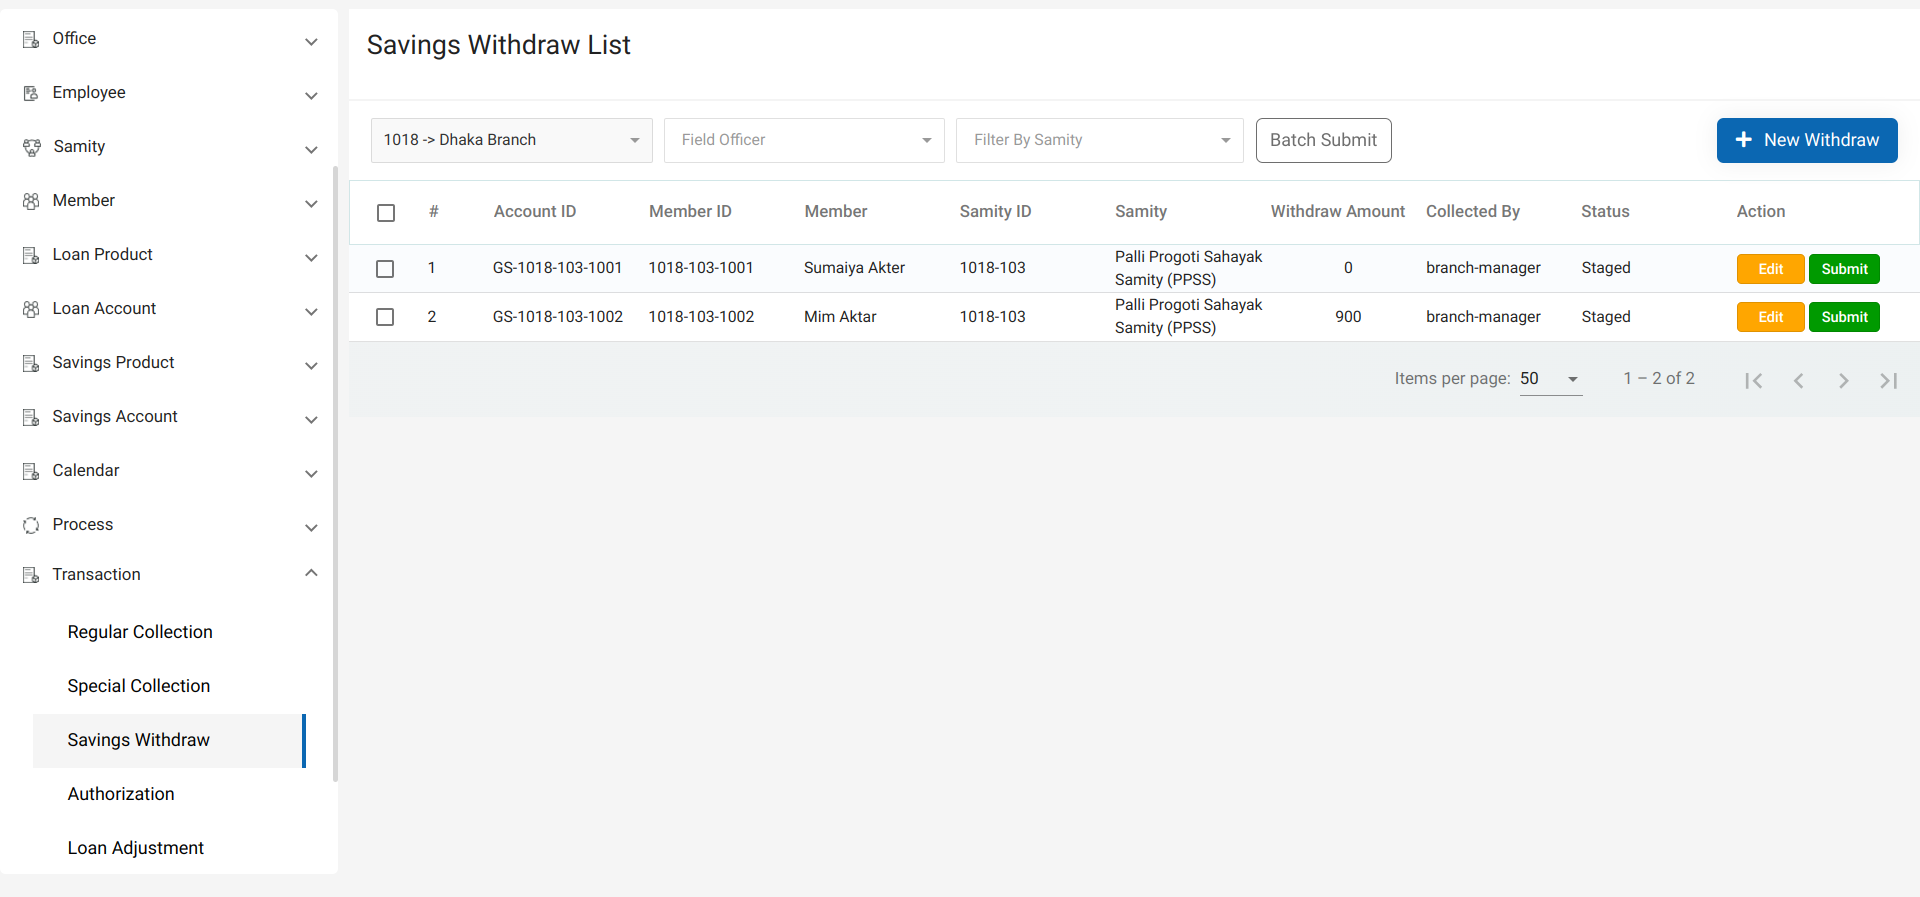Viewport: 1920px width, 897px height.
Task: Expand the Loan Product menu chevron
Action: pos(311,258)
